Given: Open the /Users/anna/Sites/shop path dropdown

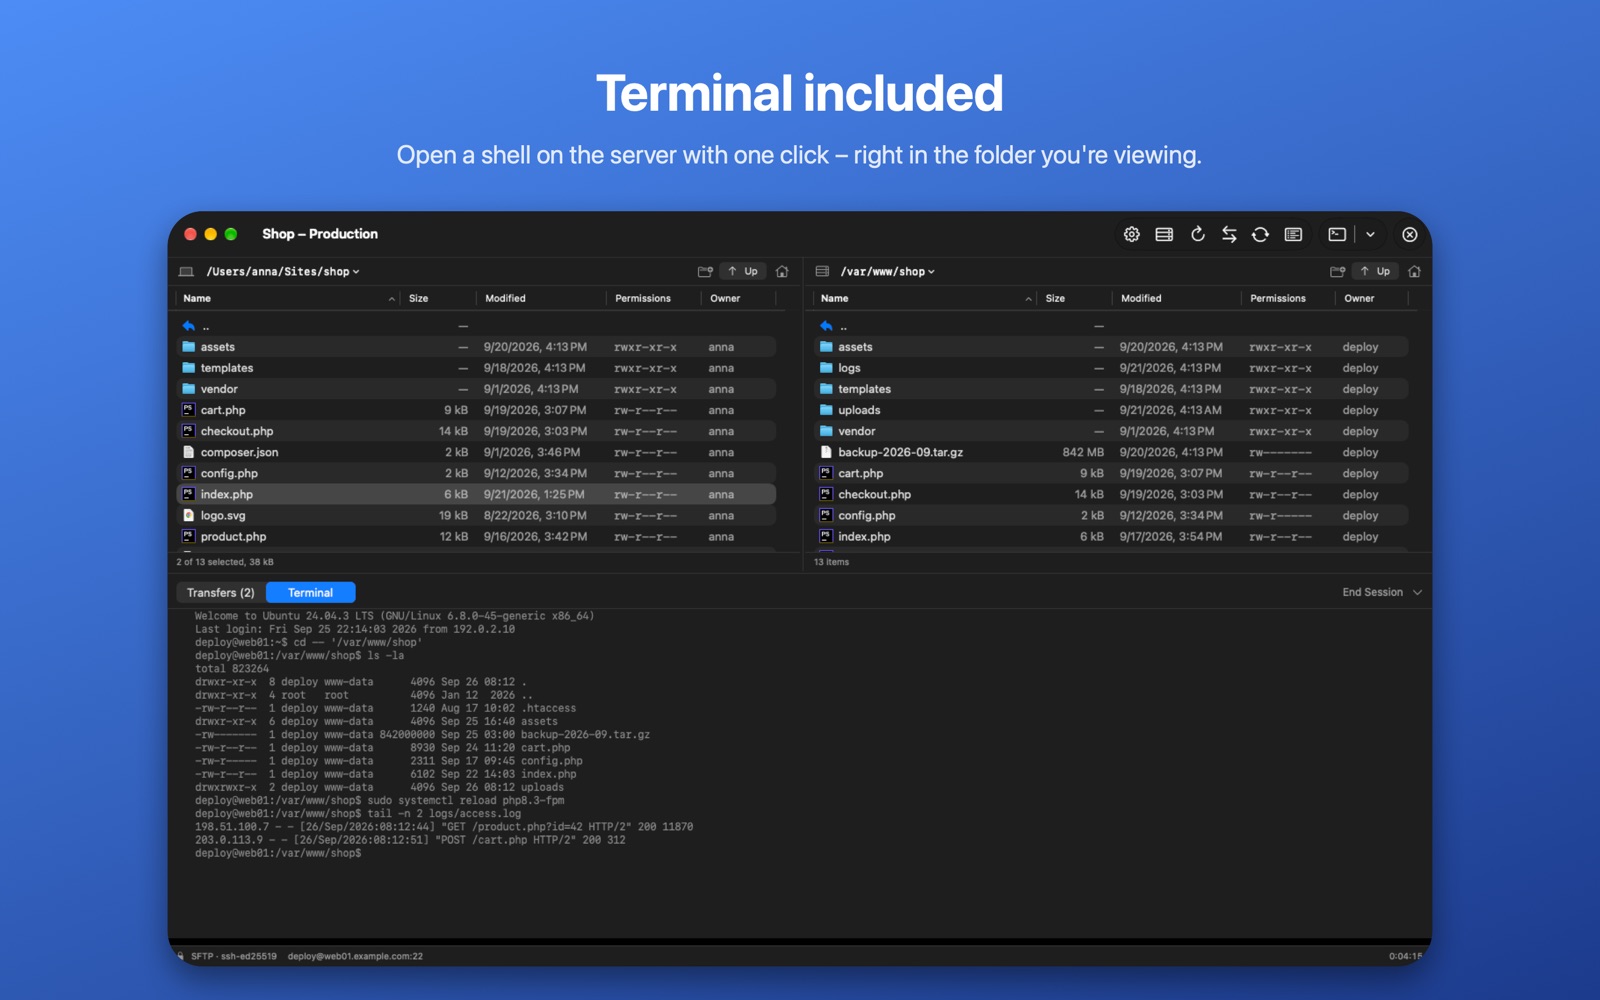Looking at the screenshot, I should point(283,271).
